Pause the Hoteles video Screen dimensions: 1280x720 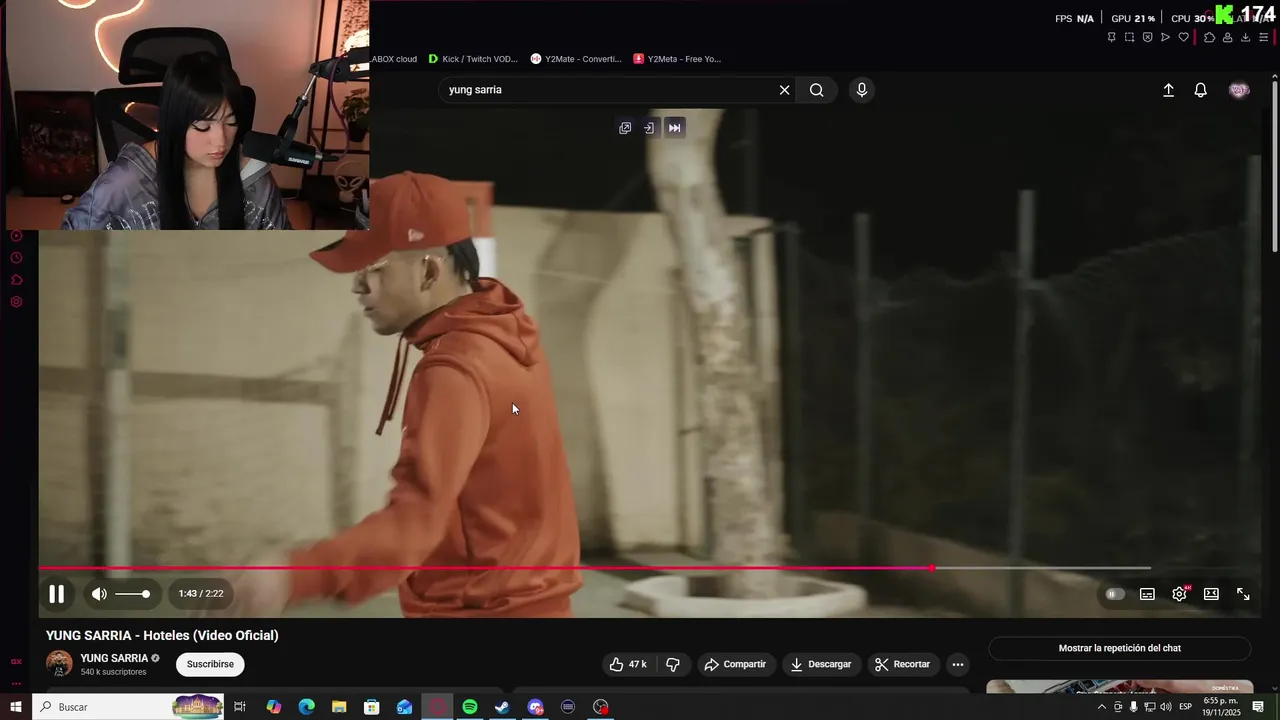tap(57, 594)
